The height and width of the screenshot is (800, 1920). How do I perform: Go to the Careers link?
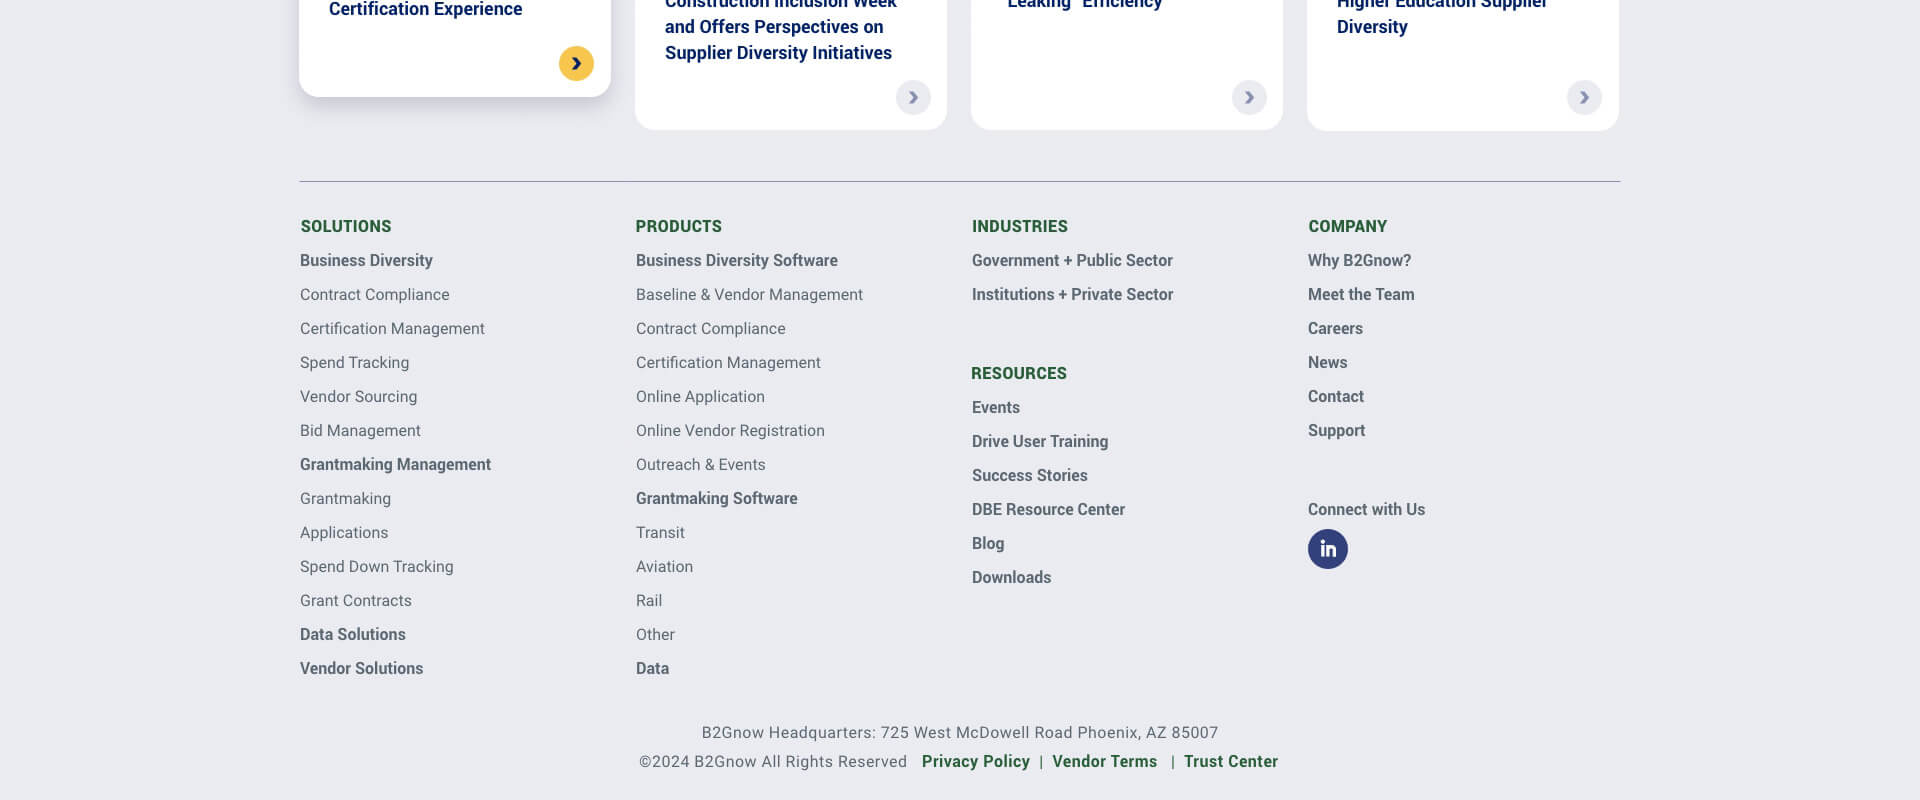tap(1335, 328)
